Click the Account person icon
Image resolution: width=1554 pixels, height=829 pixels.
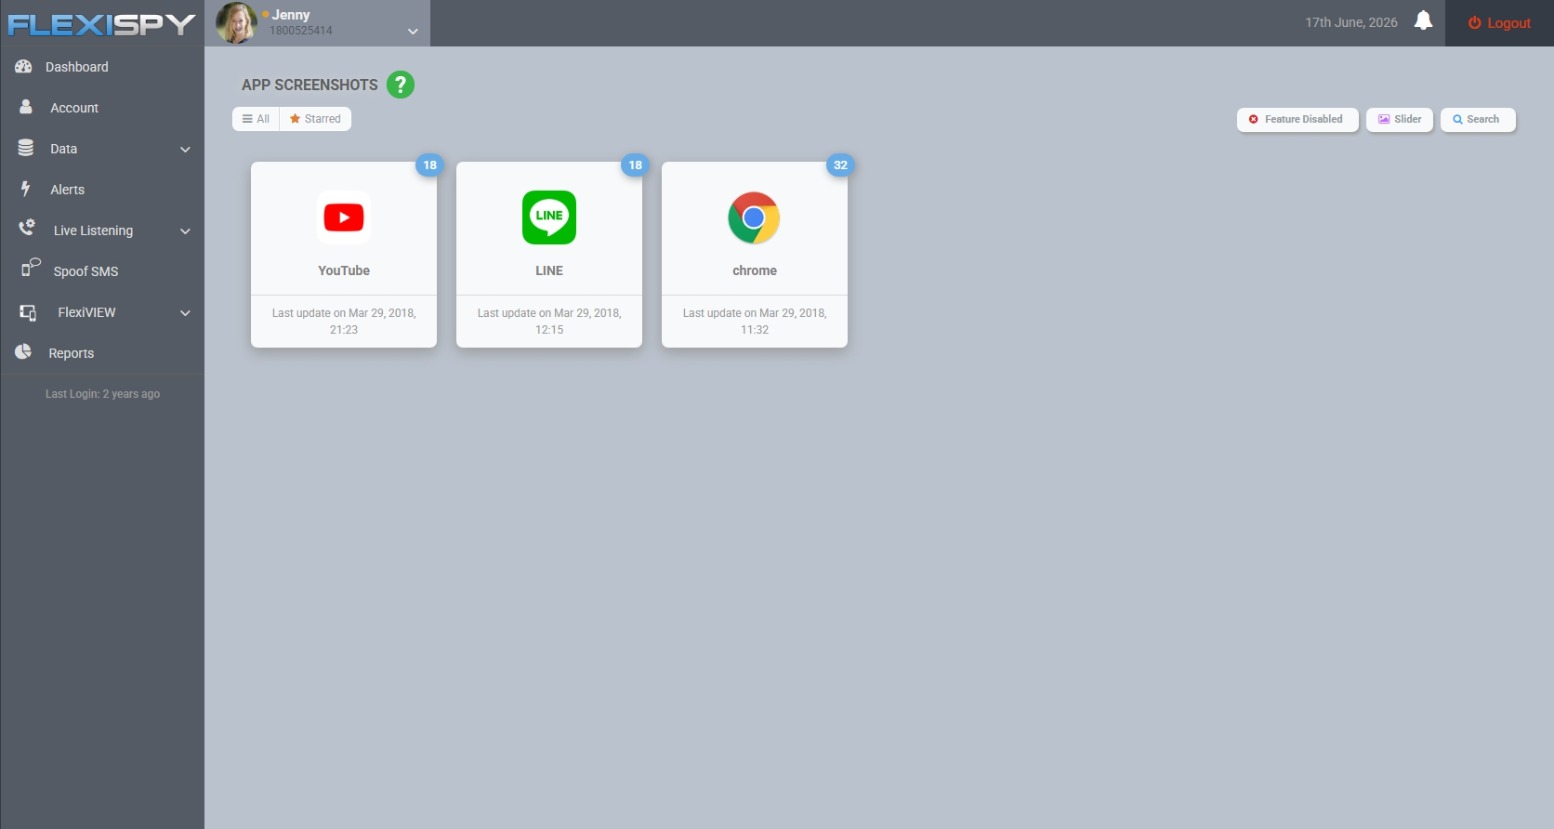click(x=26, y=107)
